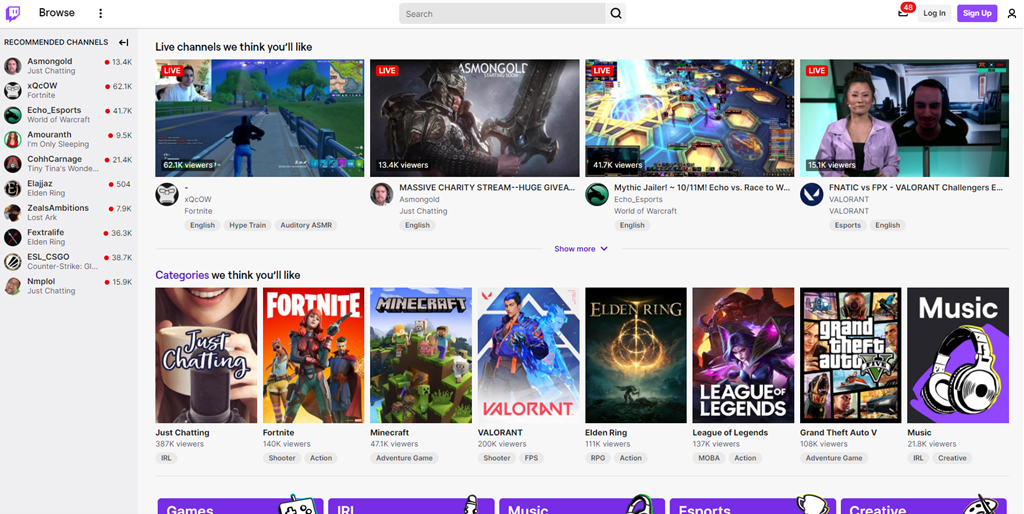The width and height of the screenshot is (1024, 514).
Task: Click the Log In button
Action: click(x=934, y=13)
